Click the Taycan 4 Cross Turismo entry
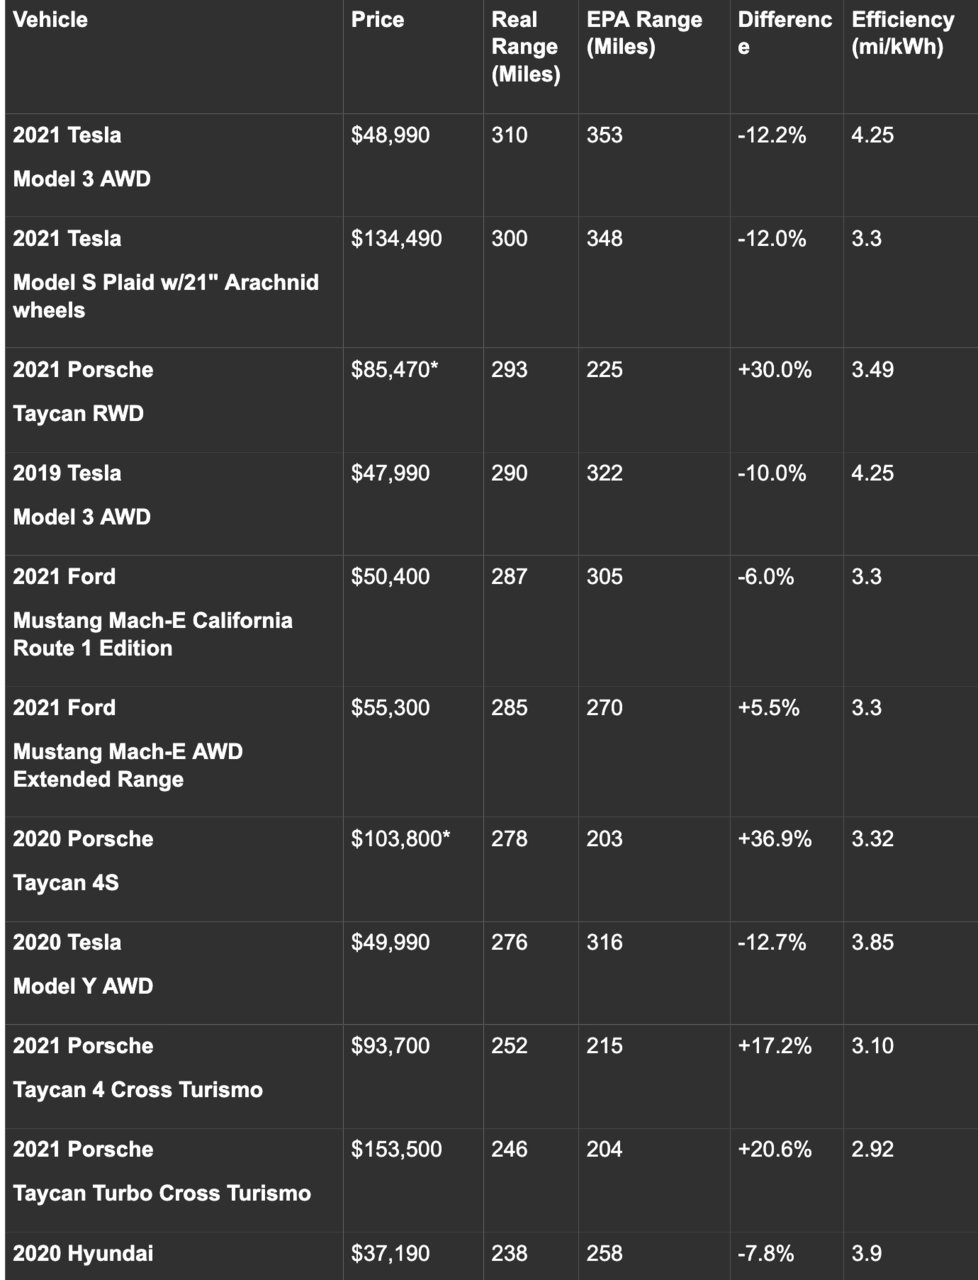Screen dimensions: 978x1280 click(138, 1090)
